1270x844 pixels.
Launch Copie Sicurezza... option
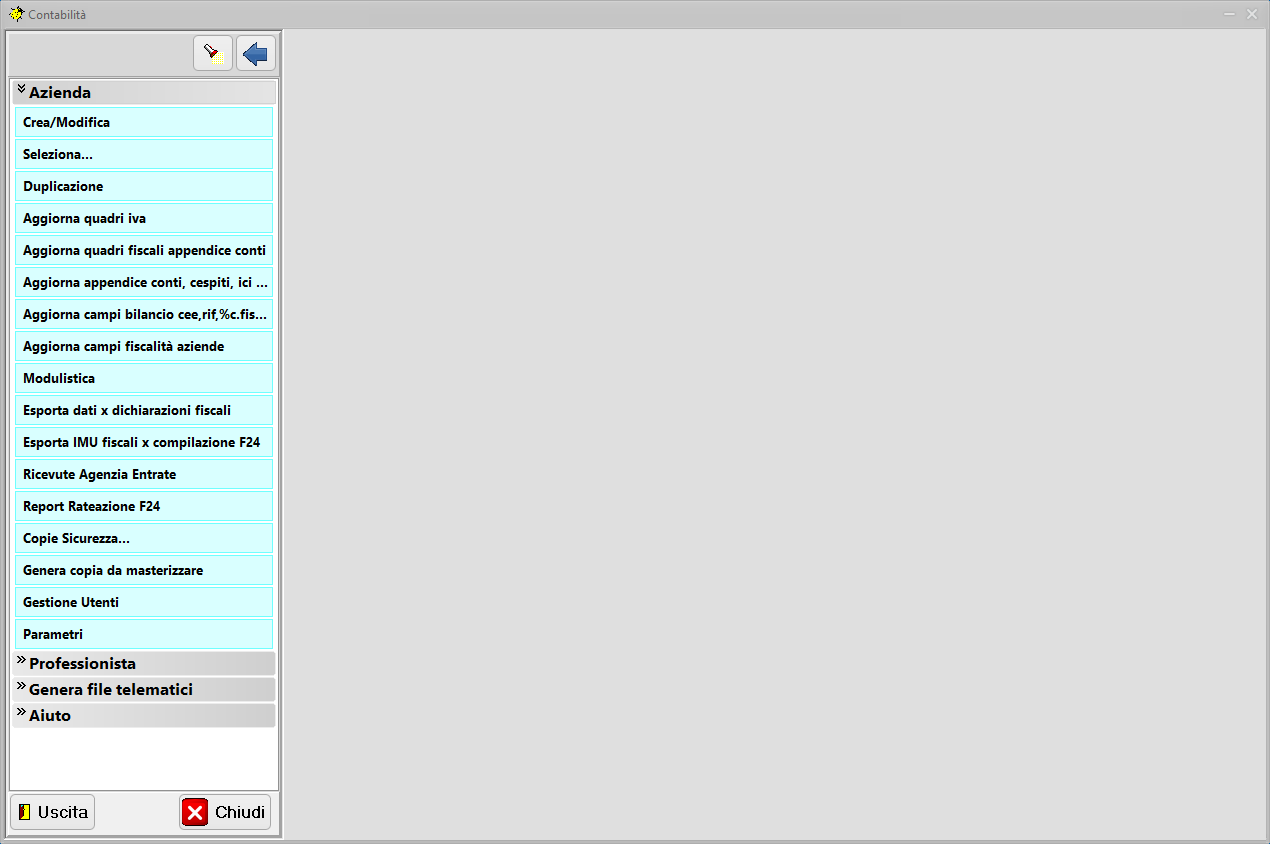click(144, 538)
